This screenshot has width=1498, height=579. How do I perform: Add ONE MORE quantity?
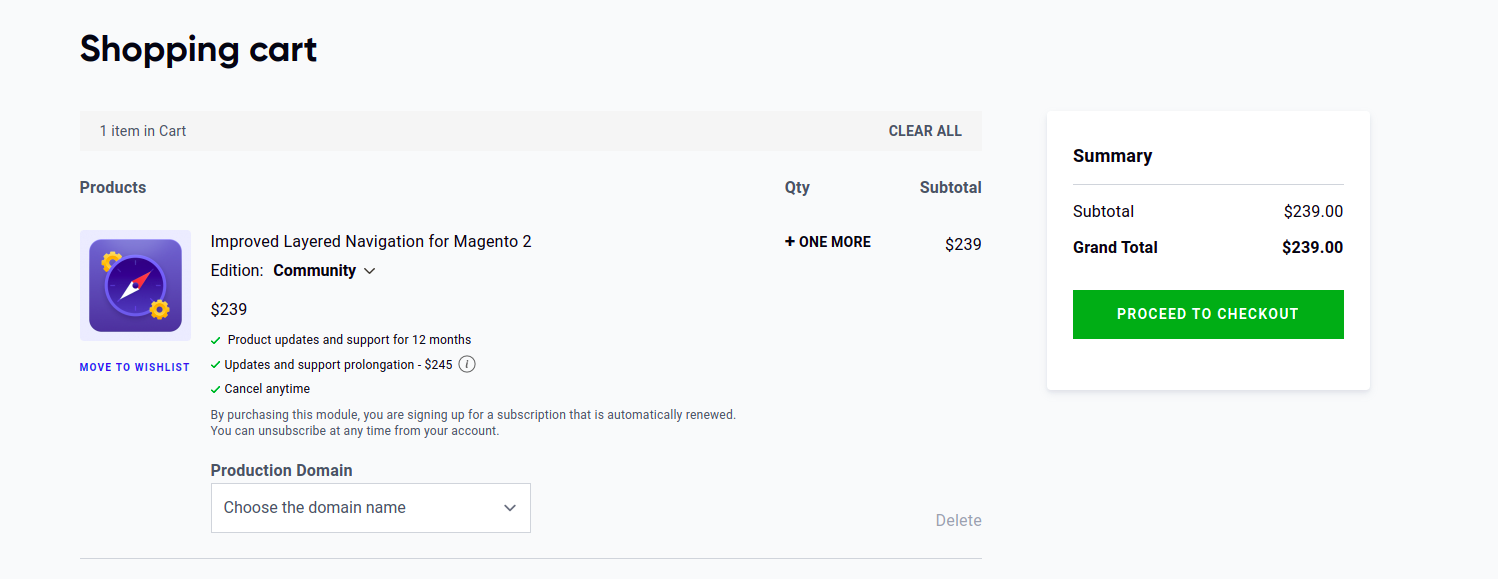click(828, 242)
